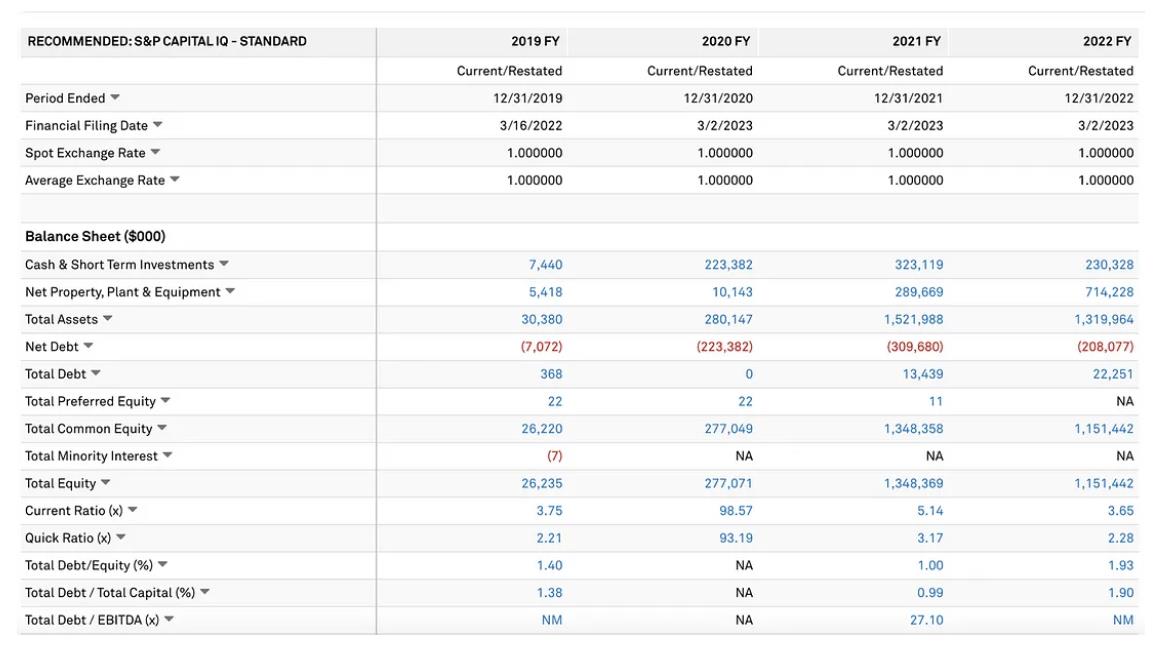The width and height of the screenshot is (1154, 646).
Task: Open the Period Ended dropdown arrow
Action: coord(115,98)
